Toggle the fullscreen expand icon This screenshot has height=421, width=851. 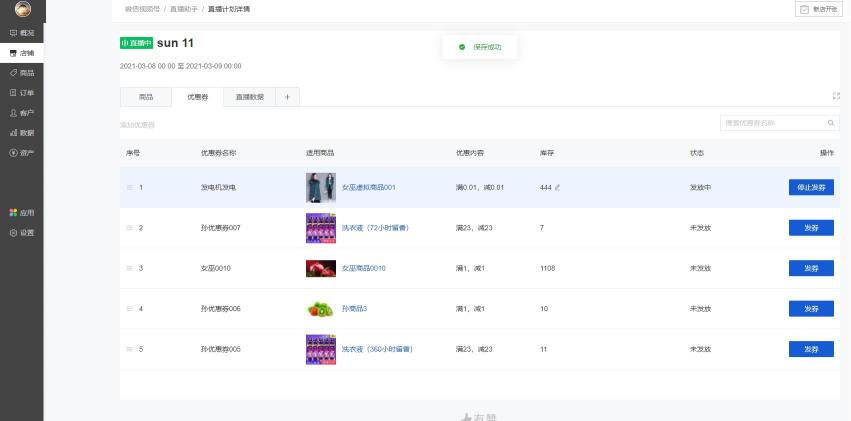(x=836, y=96)
